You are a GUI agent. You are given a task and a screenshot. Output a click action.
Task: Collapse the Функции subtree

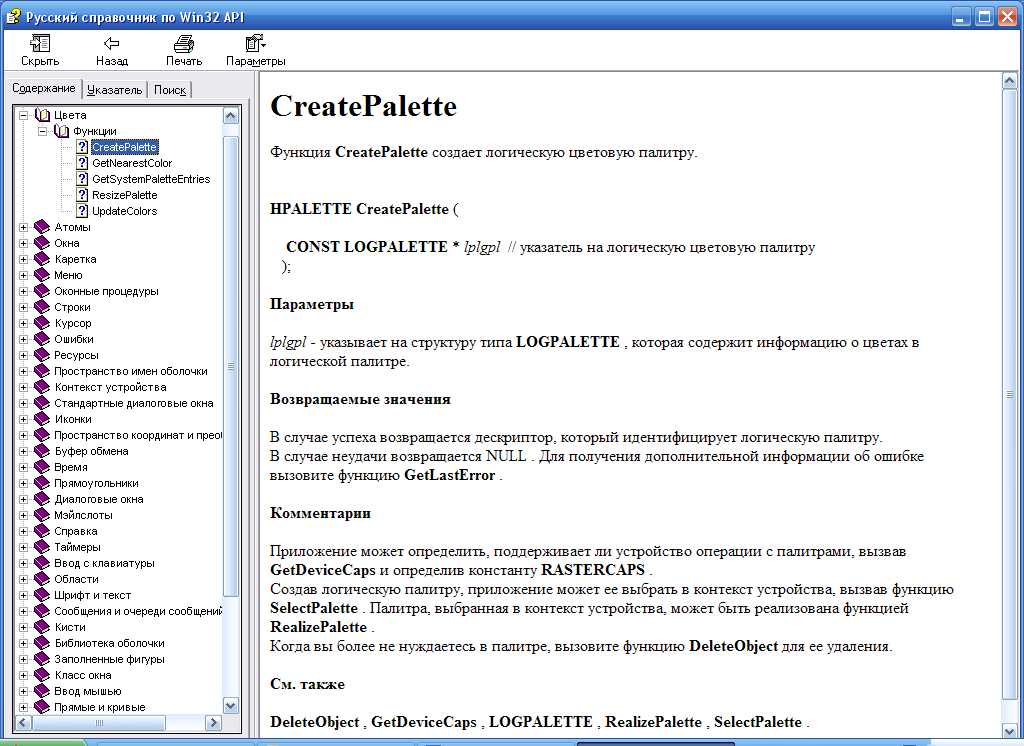point(42,131)
